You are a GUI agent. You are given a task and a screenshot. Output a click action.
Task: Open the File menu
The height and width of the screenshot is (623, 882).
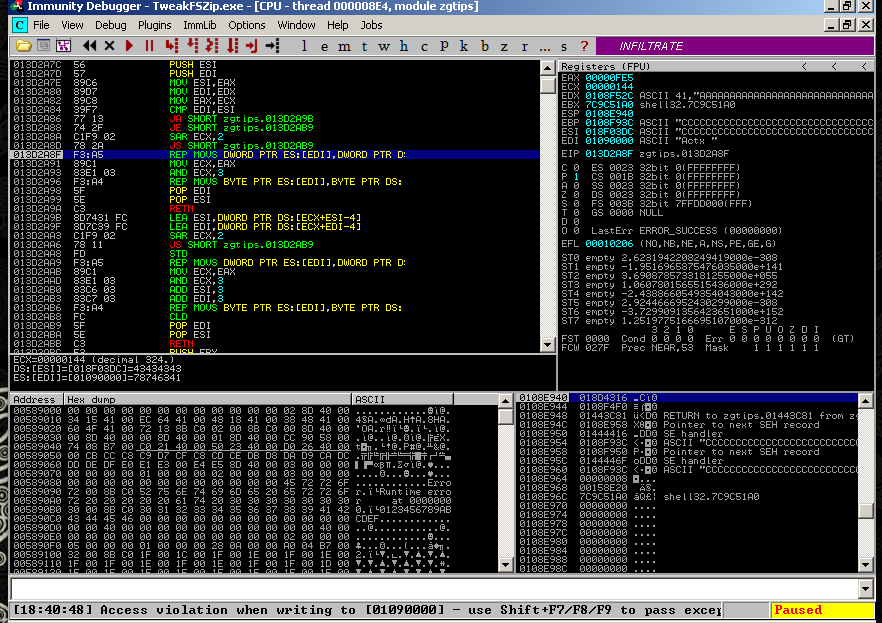coord(41,25)
